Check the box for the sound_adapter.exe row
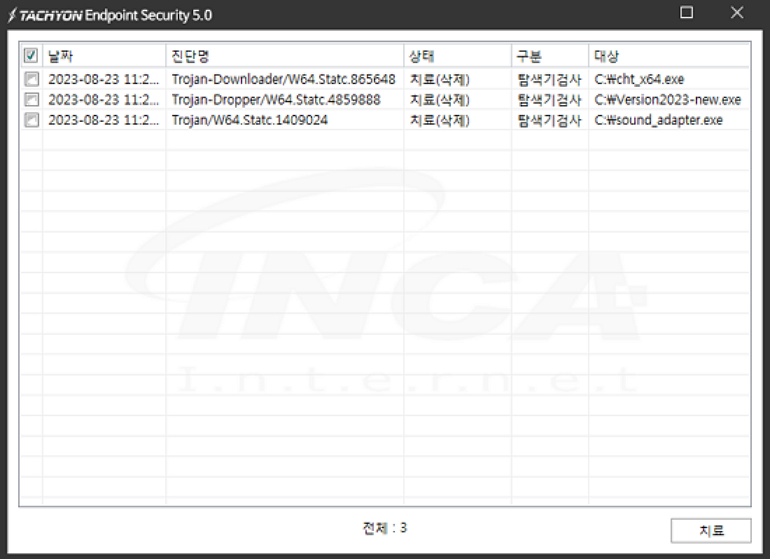This screenshot has width=770, height=559. [31, 120]
